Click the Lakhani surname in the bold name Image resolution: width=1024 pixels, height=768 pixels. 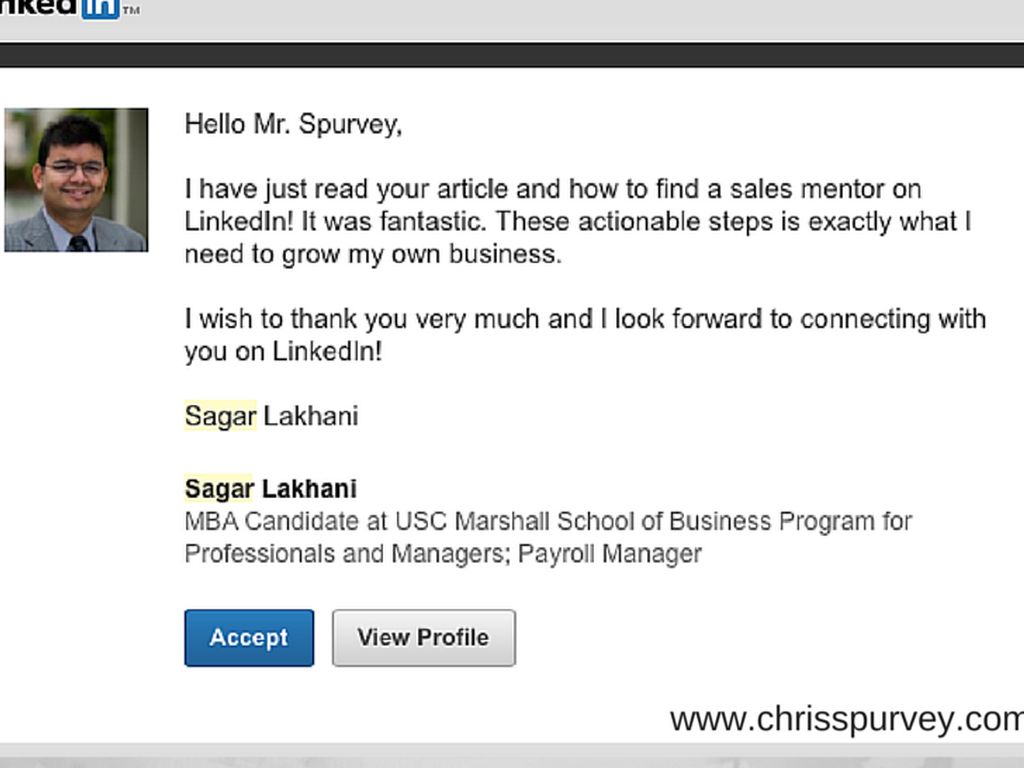(x=309, y=489)
